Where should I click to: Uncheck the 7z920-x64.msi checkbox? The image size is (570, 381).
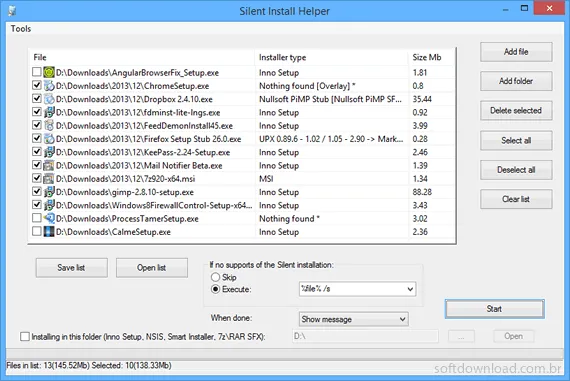click(x=36, y=178)
